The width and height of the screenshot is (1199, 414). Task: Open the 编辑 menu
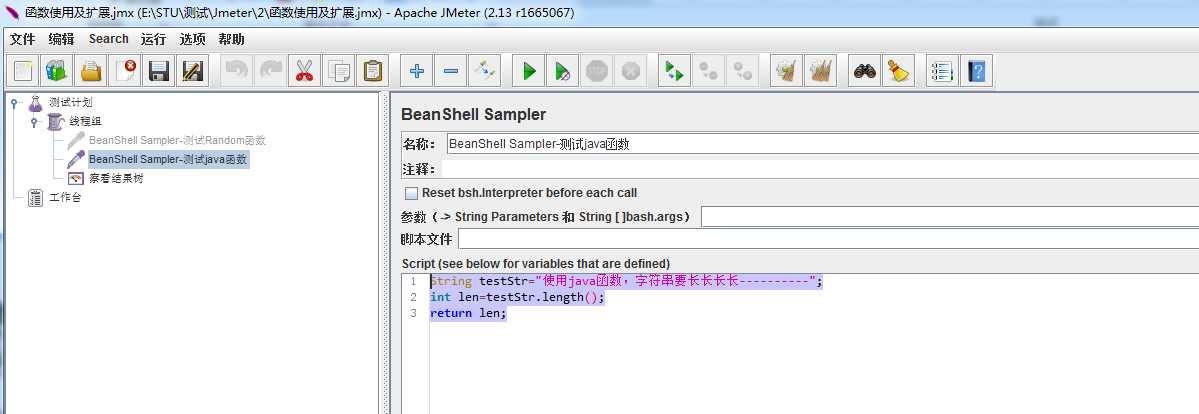(x=61, y=39)
